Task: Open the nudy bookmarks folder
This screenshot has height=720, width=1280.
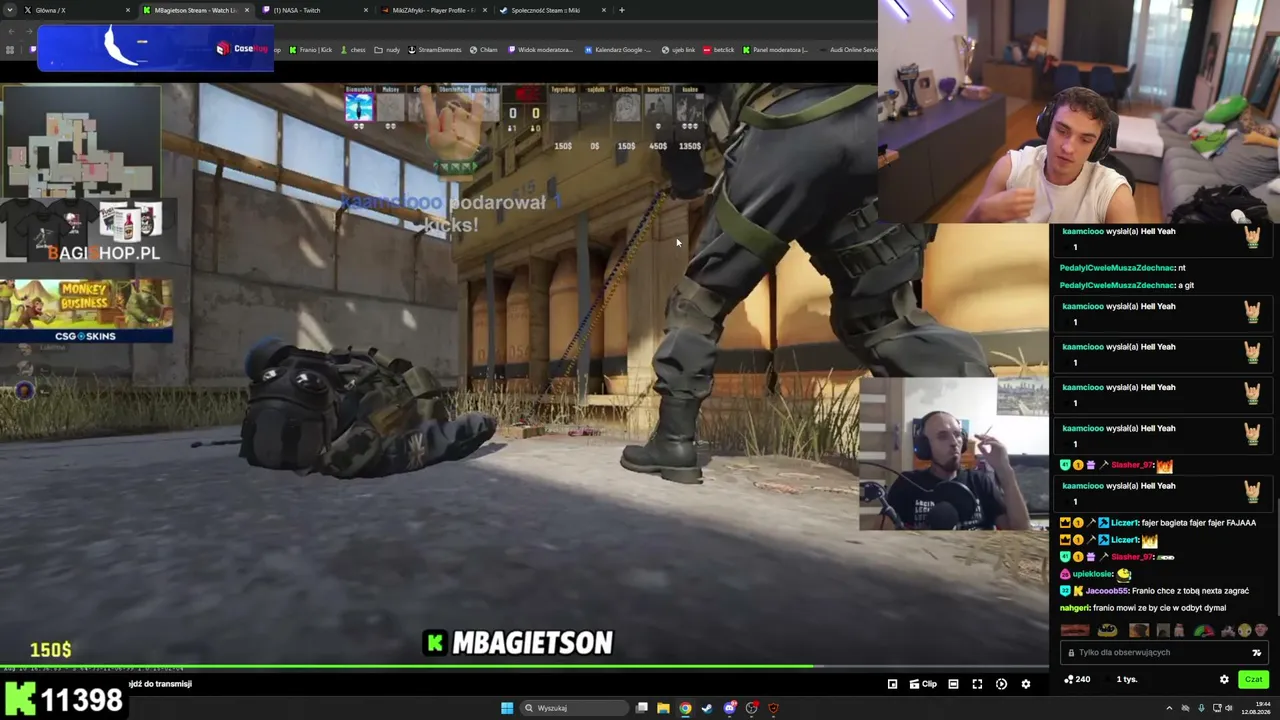Action: pyautogui.click(x=387, y=50)
